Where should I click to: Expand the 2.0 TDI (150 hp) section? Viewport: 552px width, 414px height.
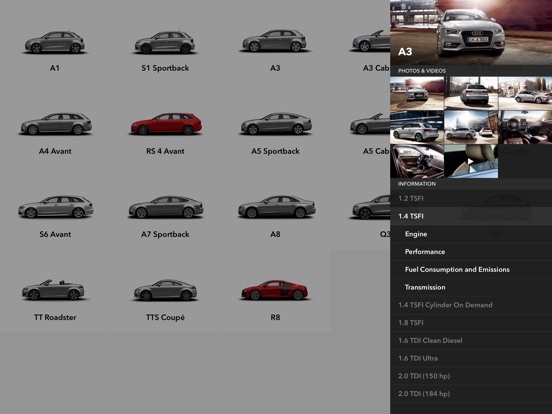[x=471, y=376]
